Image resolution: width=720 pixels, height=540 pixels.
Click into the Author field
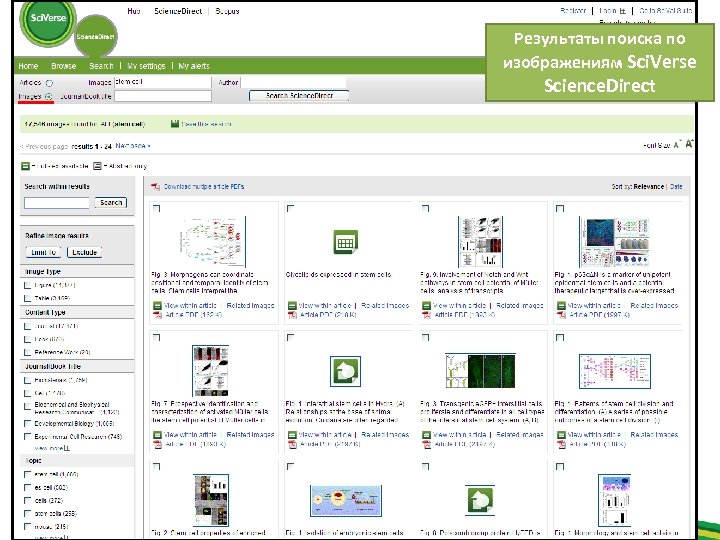click(293, 82)
